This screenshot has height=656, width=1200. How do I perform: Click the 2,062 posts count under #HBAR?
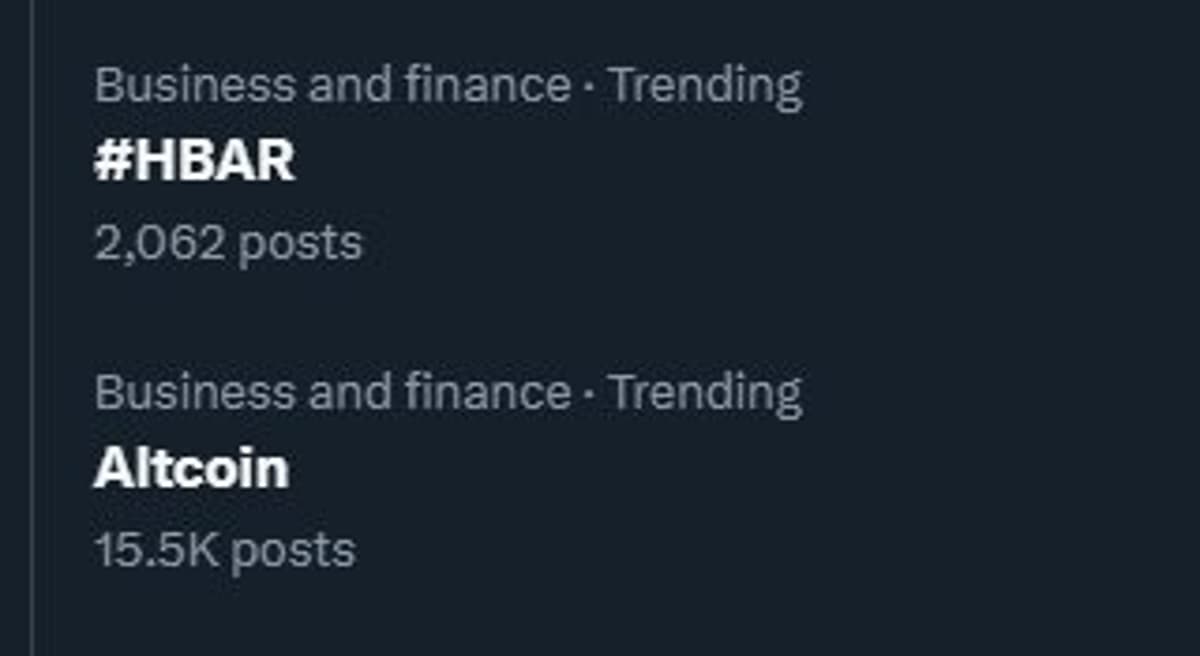coord(231,240)
